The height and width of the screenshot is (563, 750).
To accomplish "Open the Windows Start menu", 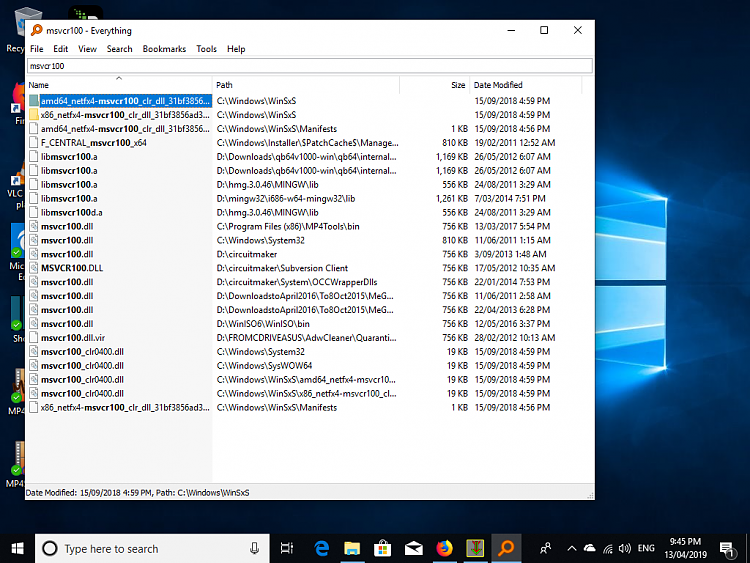I will tap(17, 549).
